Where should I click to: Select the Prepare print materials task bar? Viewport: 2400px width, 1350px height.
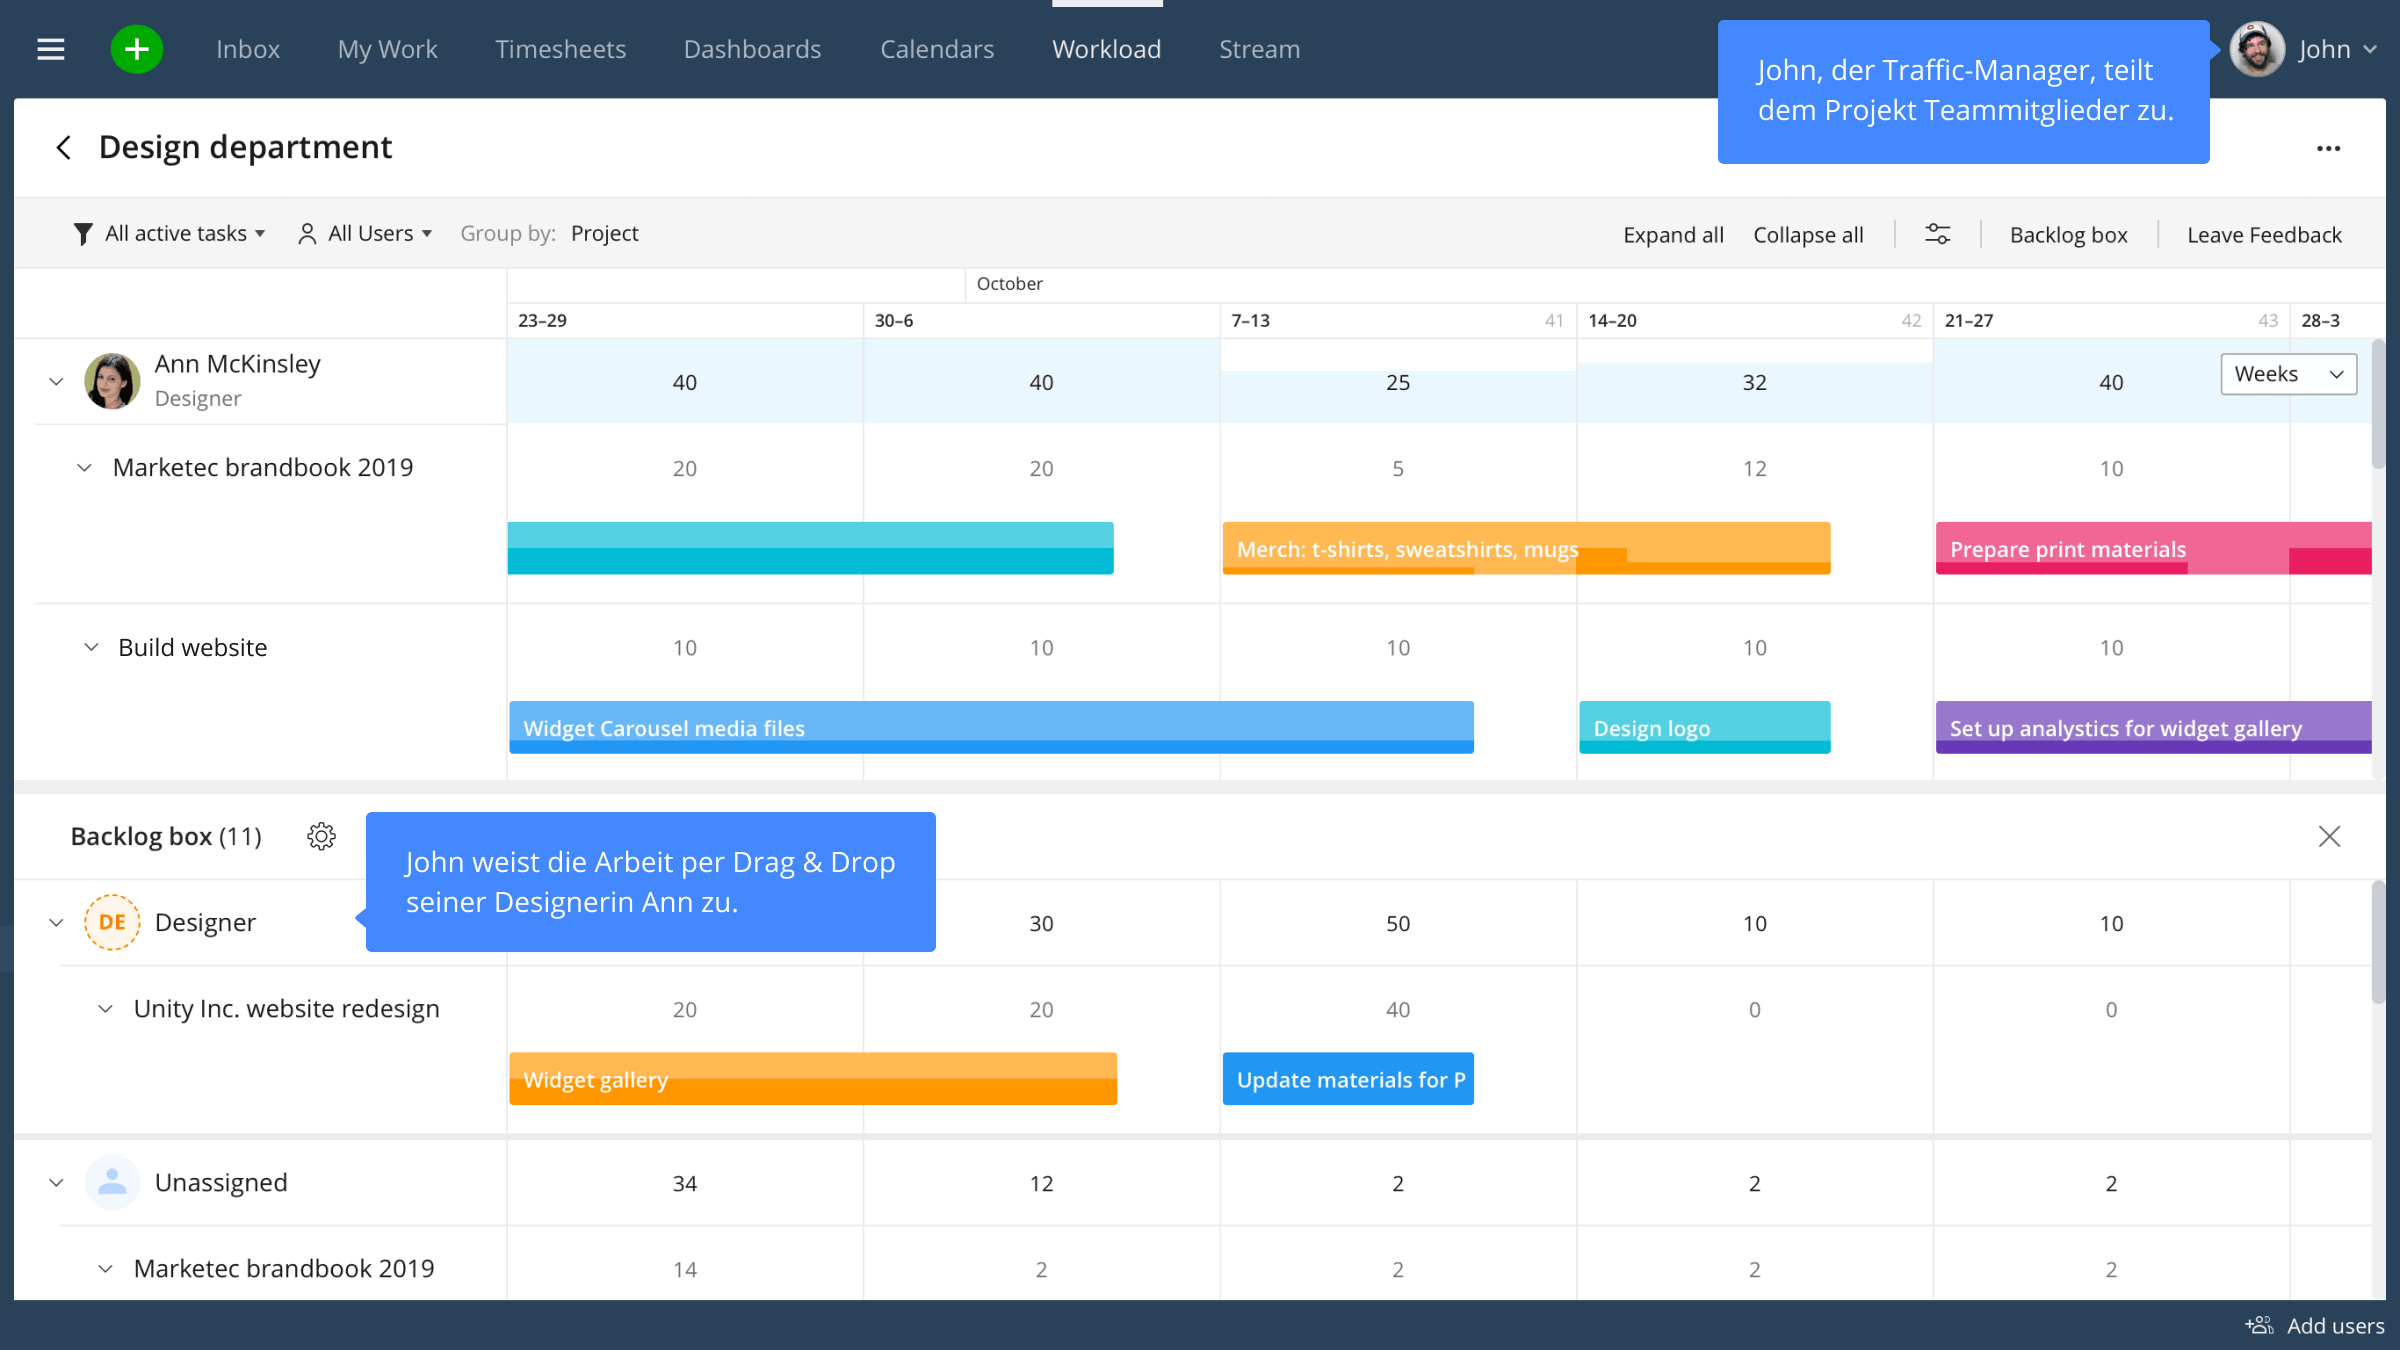[x=2153, y=548]
